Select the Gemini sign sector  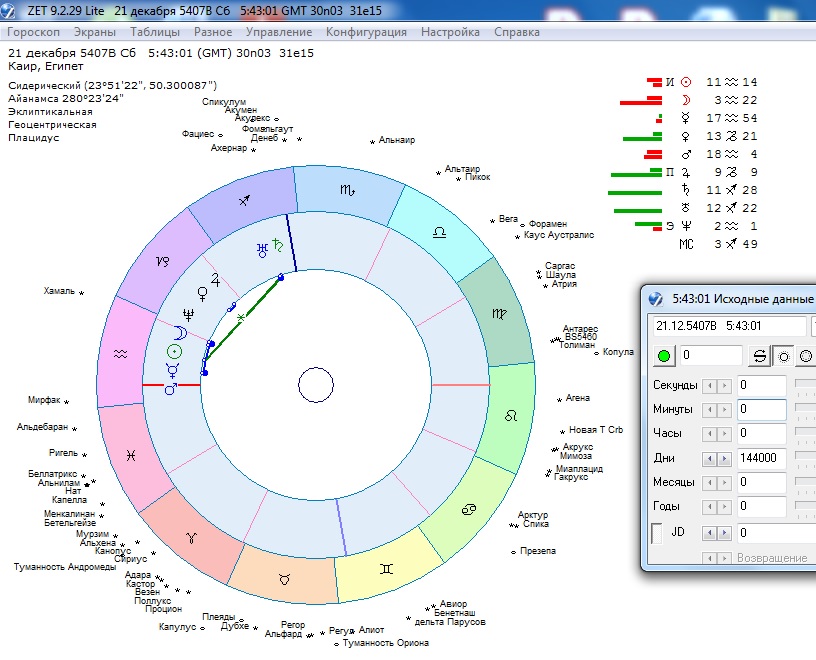pos(386,569)
